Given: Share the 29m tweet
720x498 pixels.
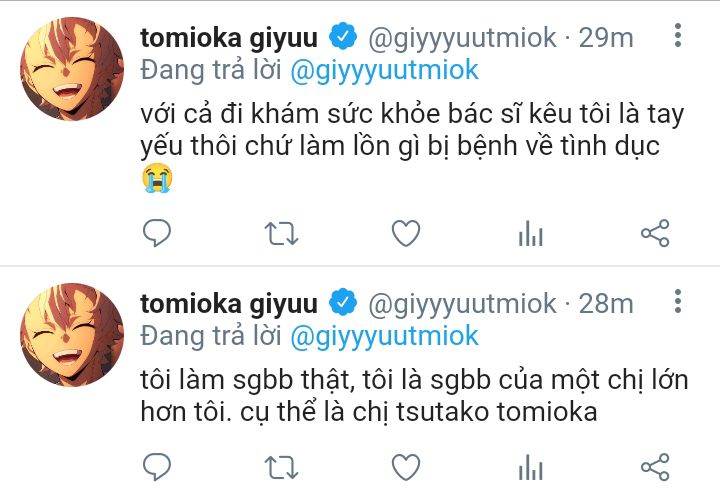Looking at the screenshot, I should (655, 233).
